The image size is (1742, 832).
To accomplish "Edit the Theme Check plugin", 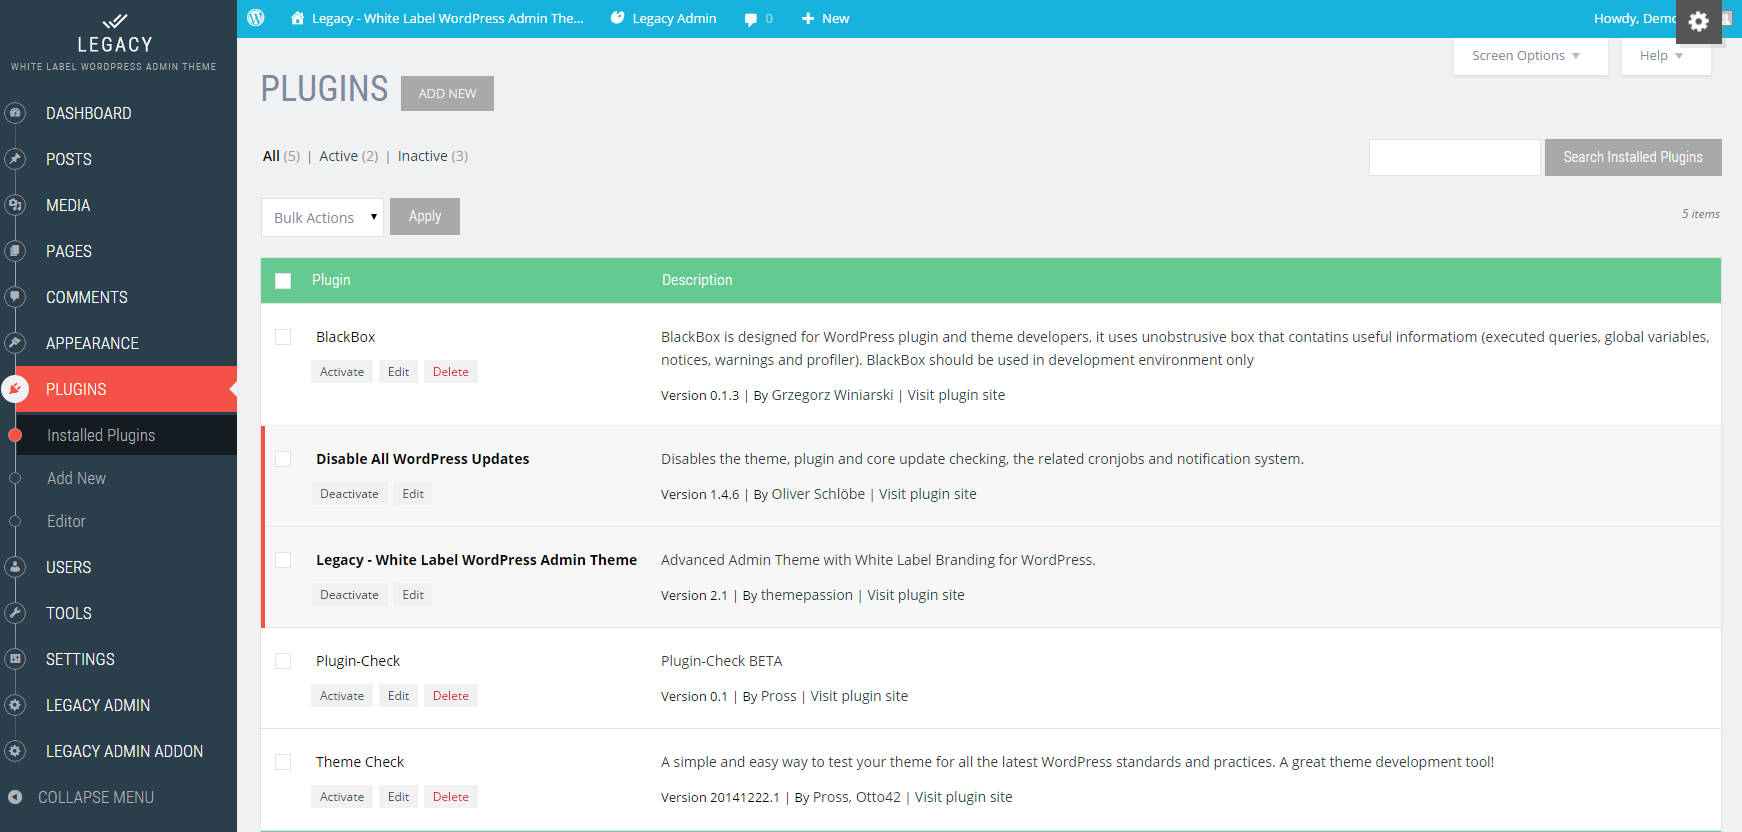I will tap(398, 797).
